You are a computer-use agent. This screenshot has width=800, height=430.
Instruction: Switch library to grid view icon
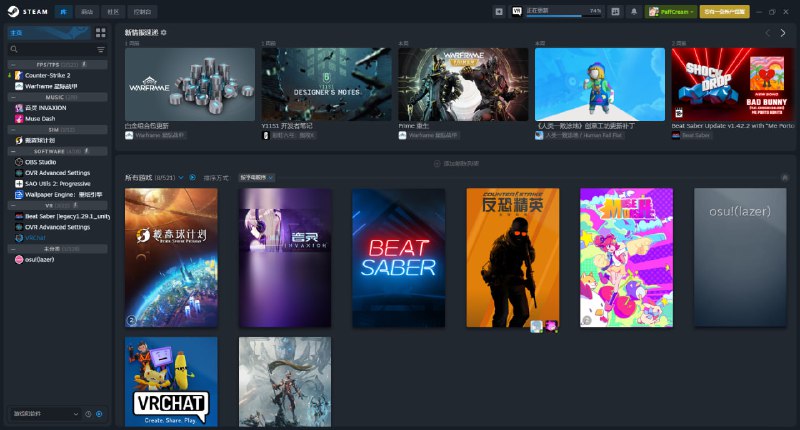(101, 33)
